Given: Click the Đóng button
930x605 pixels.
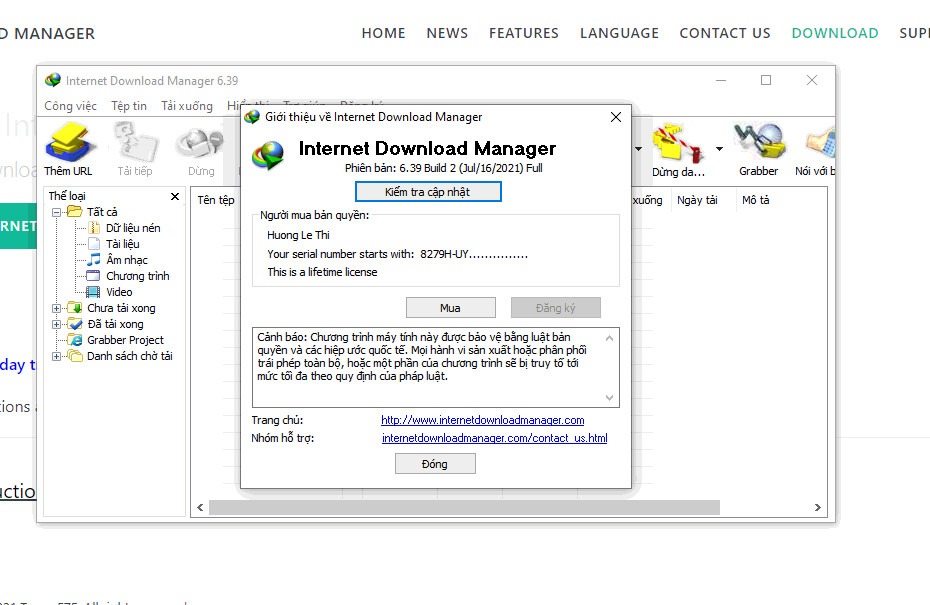Looking at the screenshot, I should 435,464.
